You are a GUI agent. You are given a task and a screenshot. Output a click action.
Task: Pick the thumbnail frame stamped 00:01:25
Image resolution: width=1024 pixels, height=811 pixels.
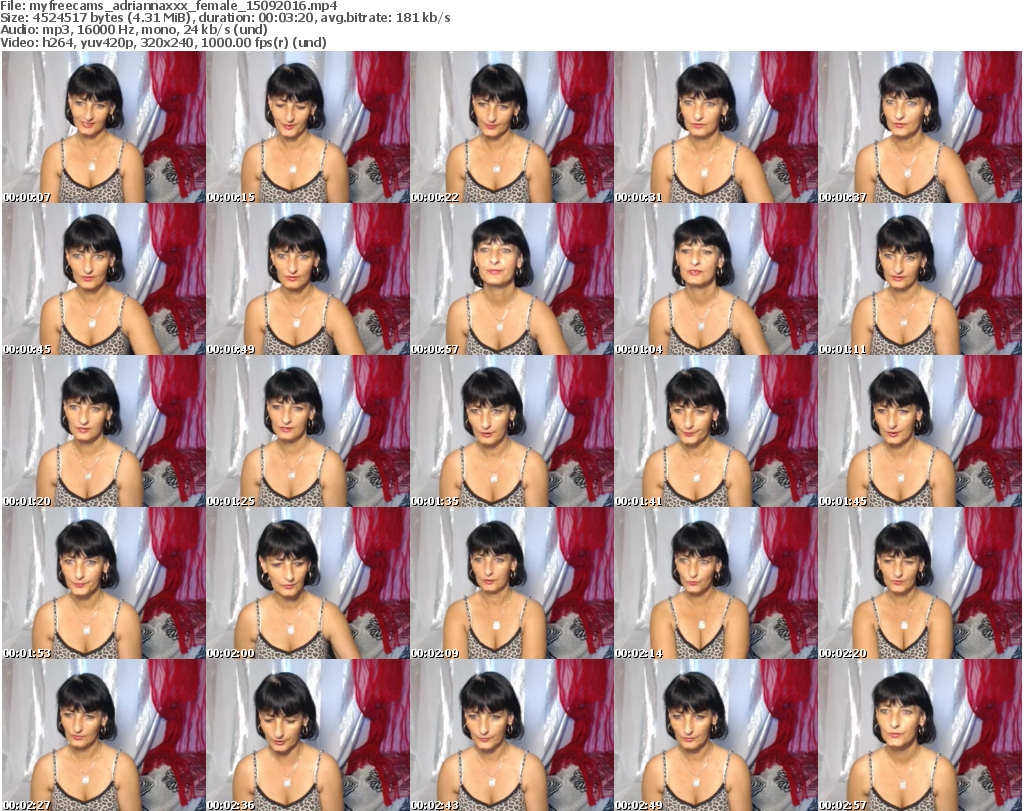click(x=308, y=431)
